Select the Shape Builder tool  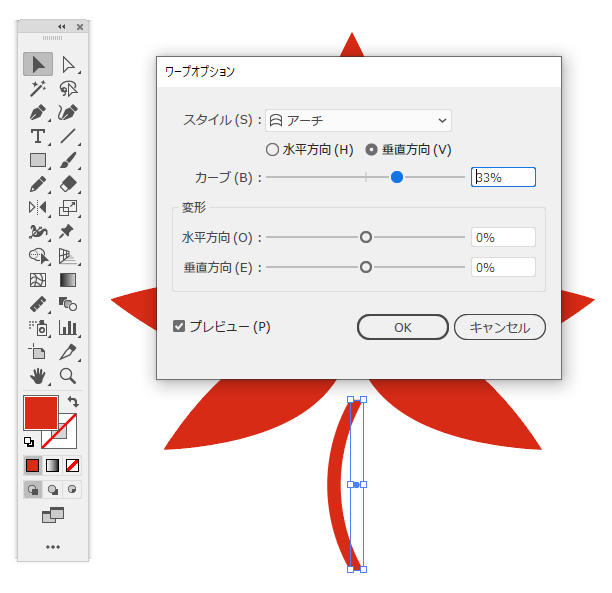point(39,256)
